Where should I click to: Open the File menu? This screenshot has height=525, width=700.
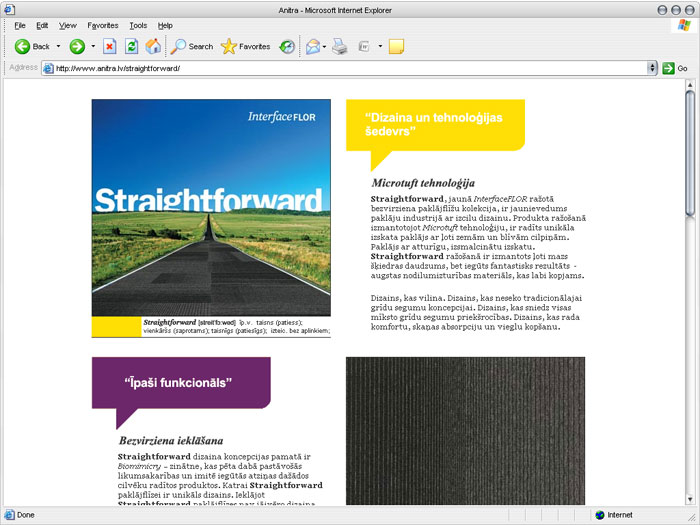click(x=20, y=25)
